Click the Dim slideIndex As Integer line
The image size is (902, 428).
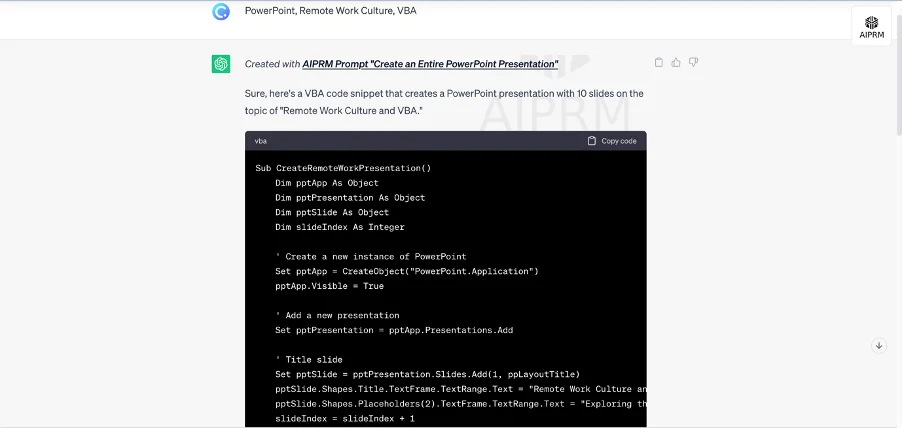point(339,227)
